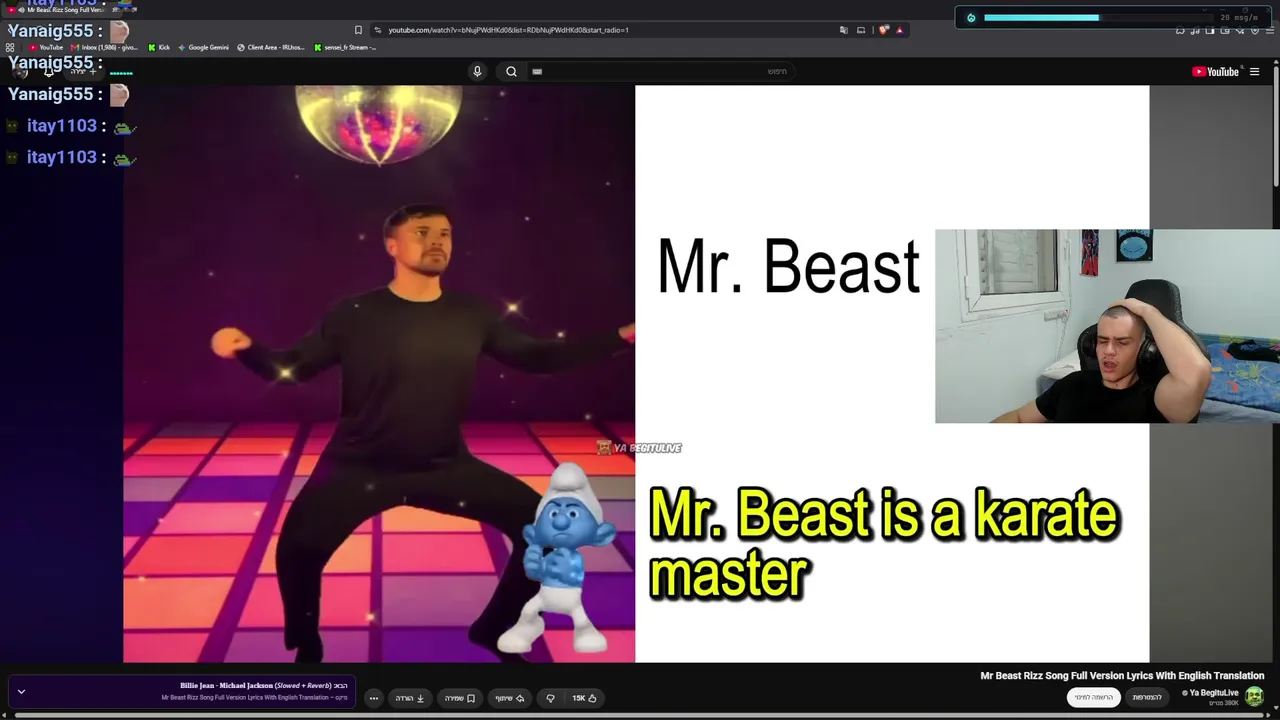Image resolution: width=1280 pixels, height=720 pixels.
Task: Click the save to playlist button
Action: coord(460,698)
